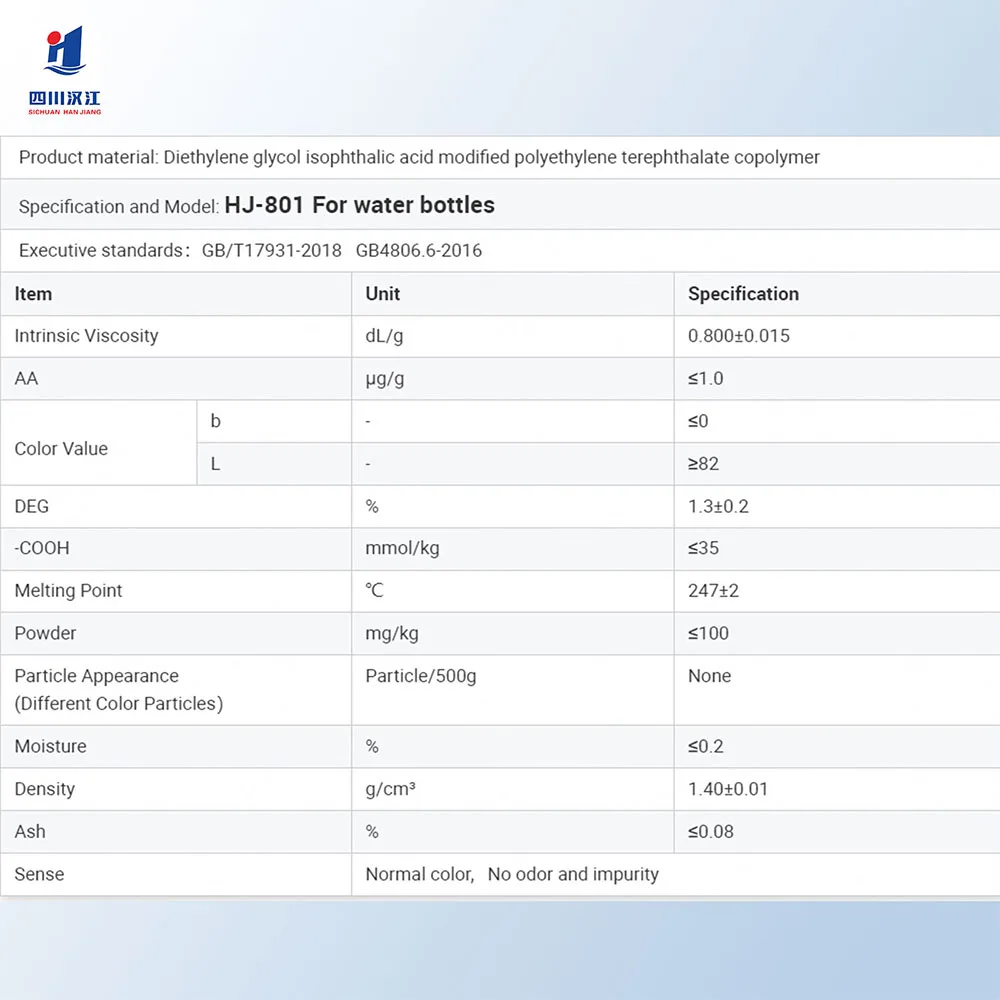Image resolution: width=1000 pixels, height=1000 pixels.
Task: Select the b sub-row of Color Value
Action: [x=215, y=421]
